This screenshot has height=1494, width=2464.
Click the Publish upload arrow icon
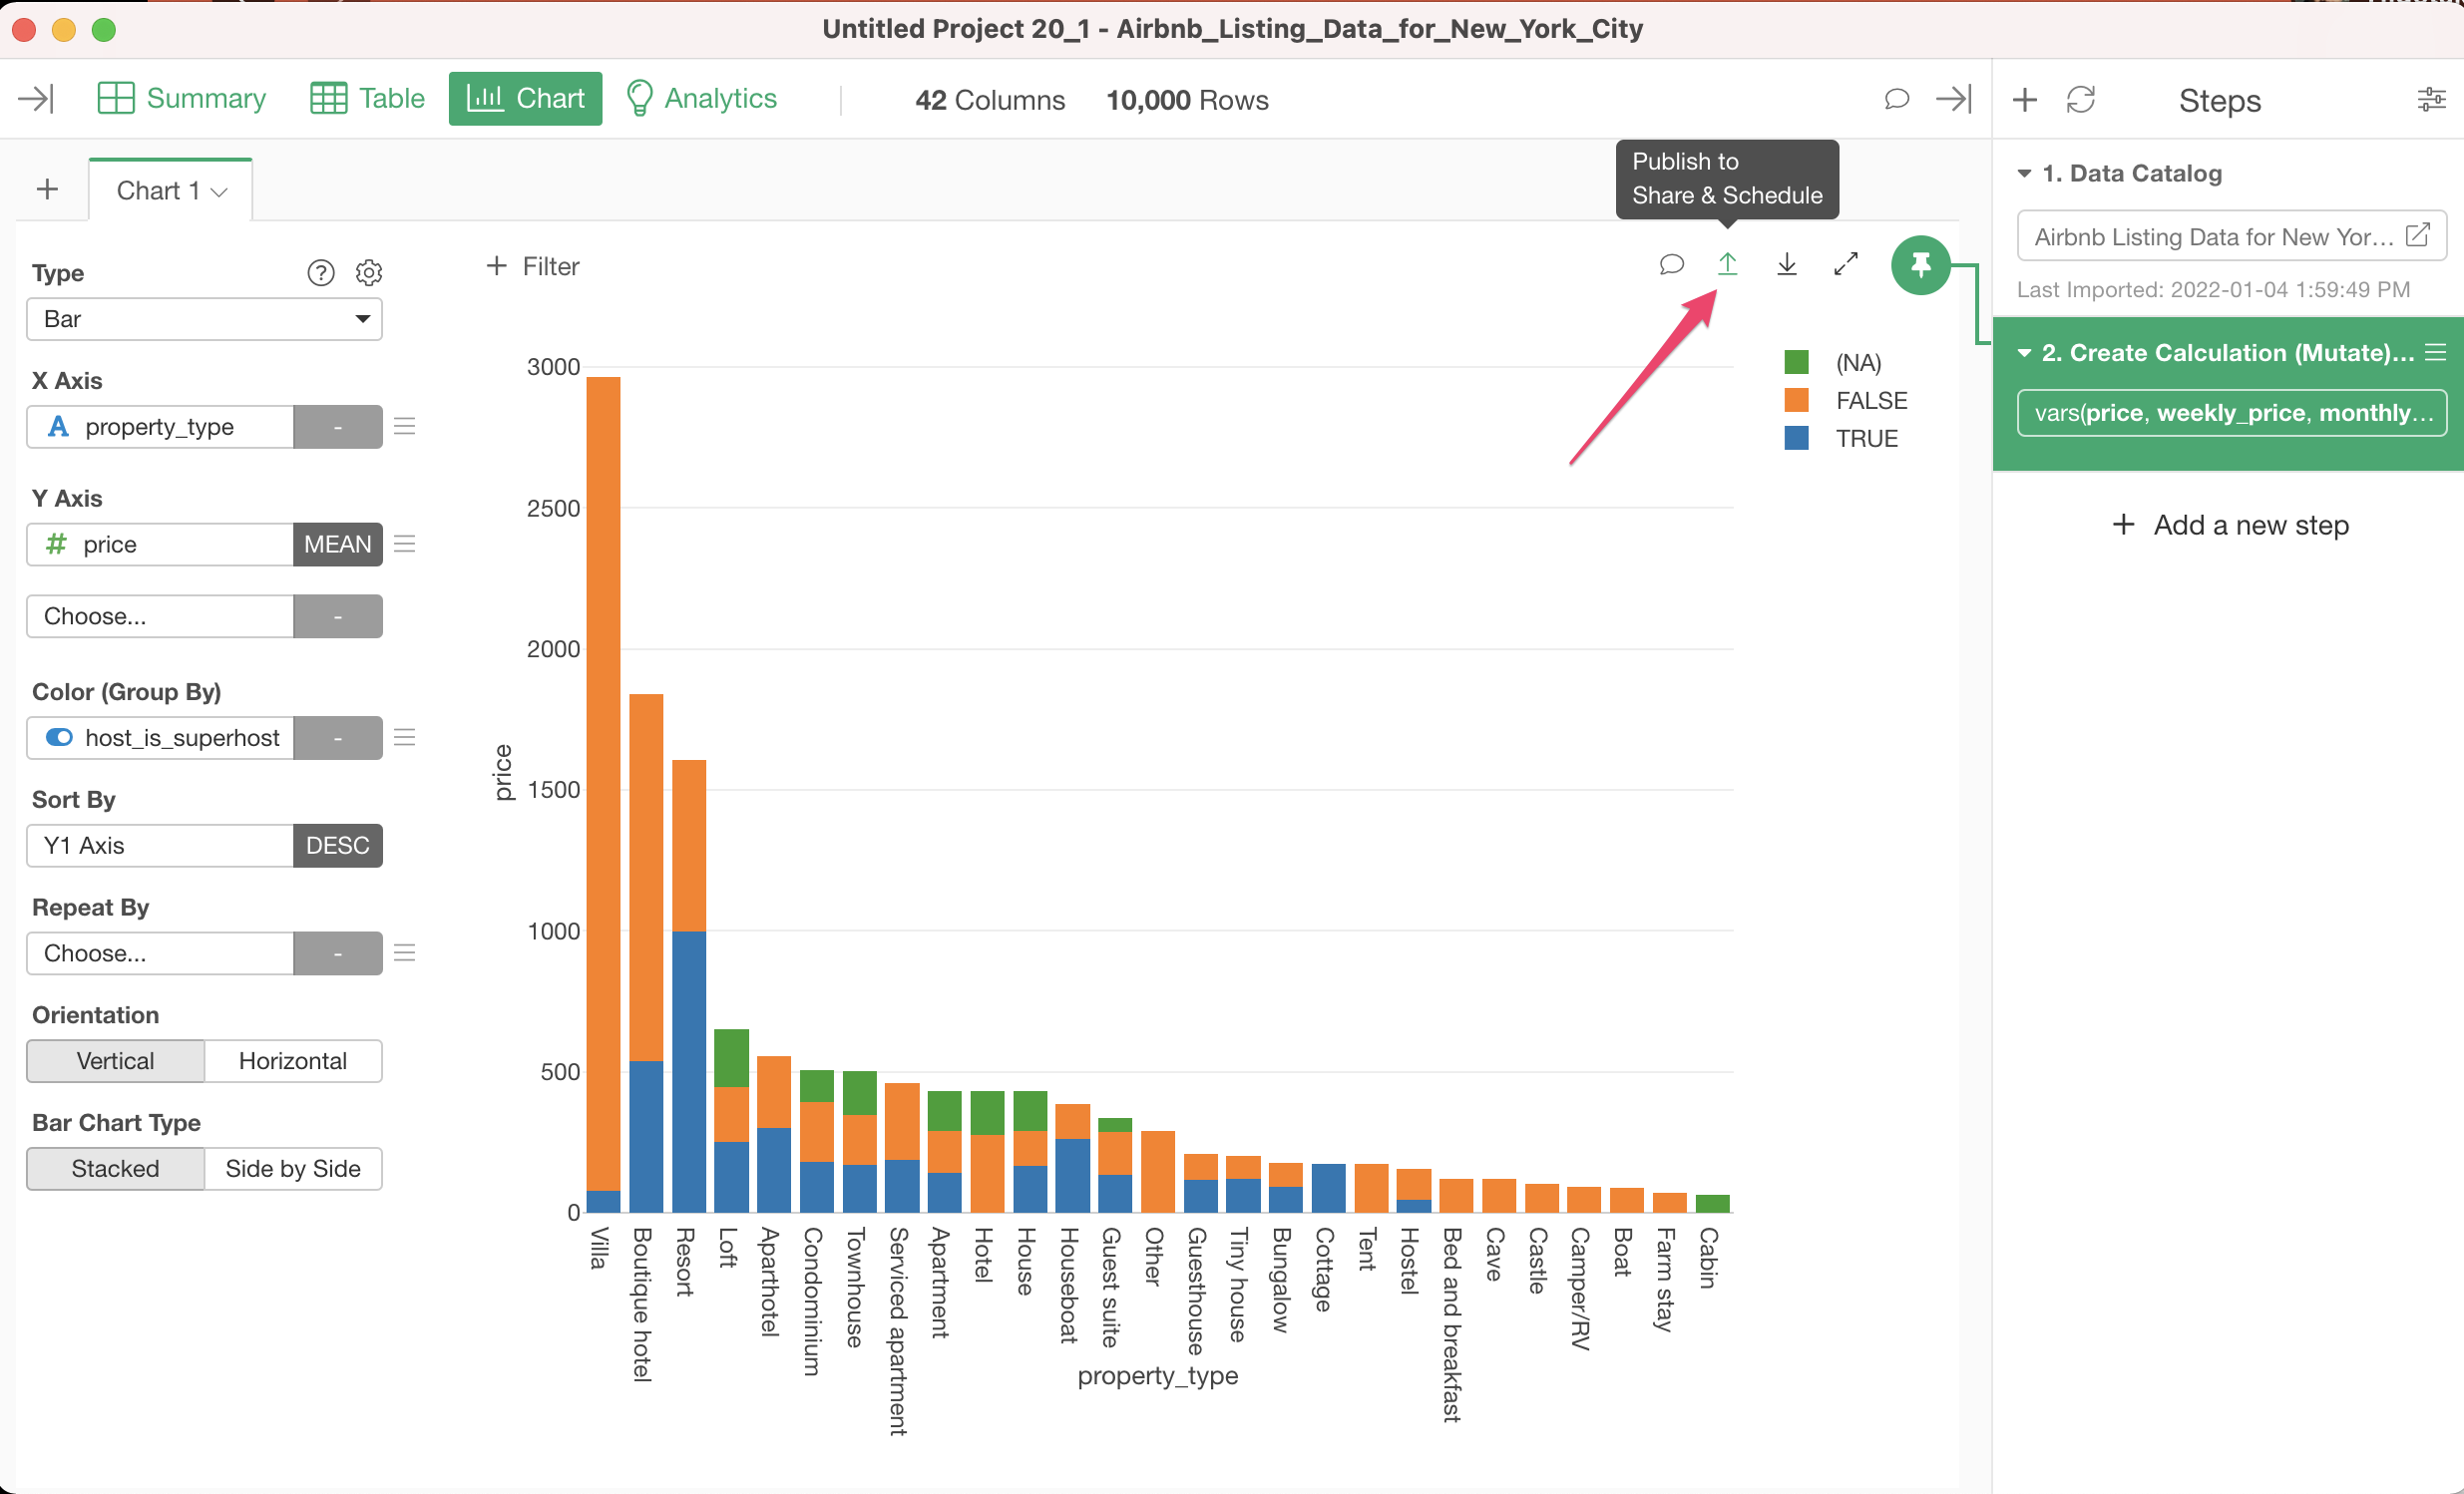point(1727,264)
